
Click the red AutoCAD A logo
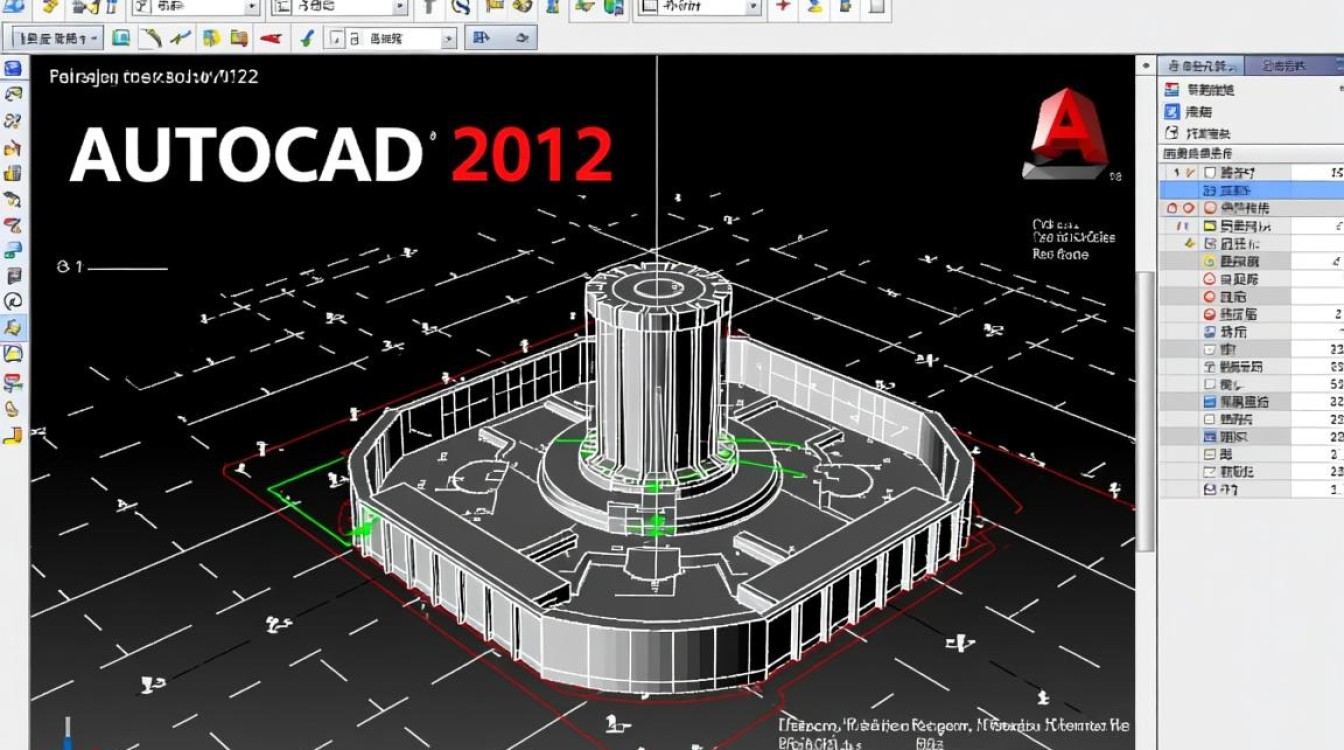coord(1065,134)
